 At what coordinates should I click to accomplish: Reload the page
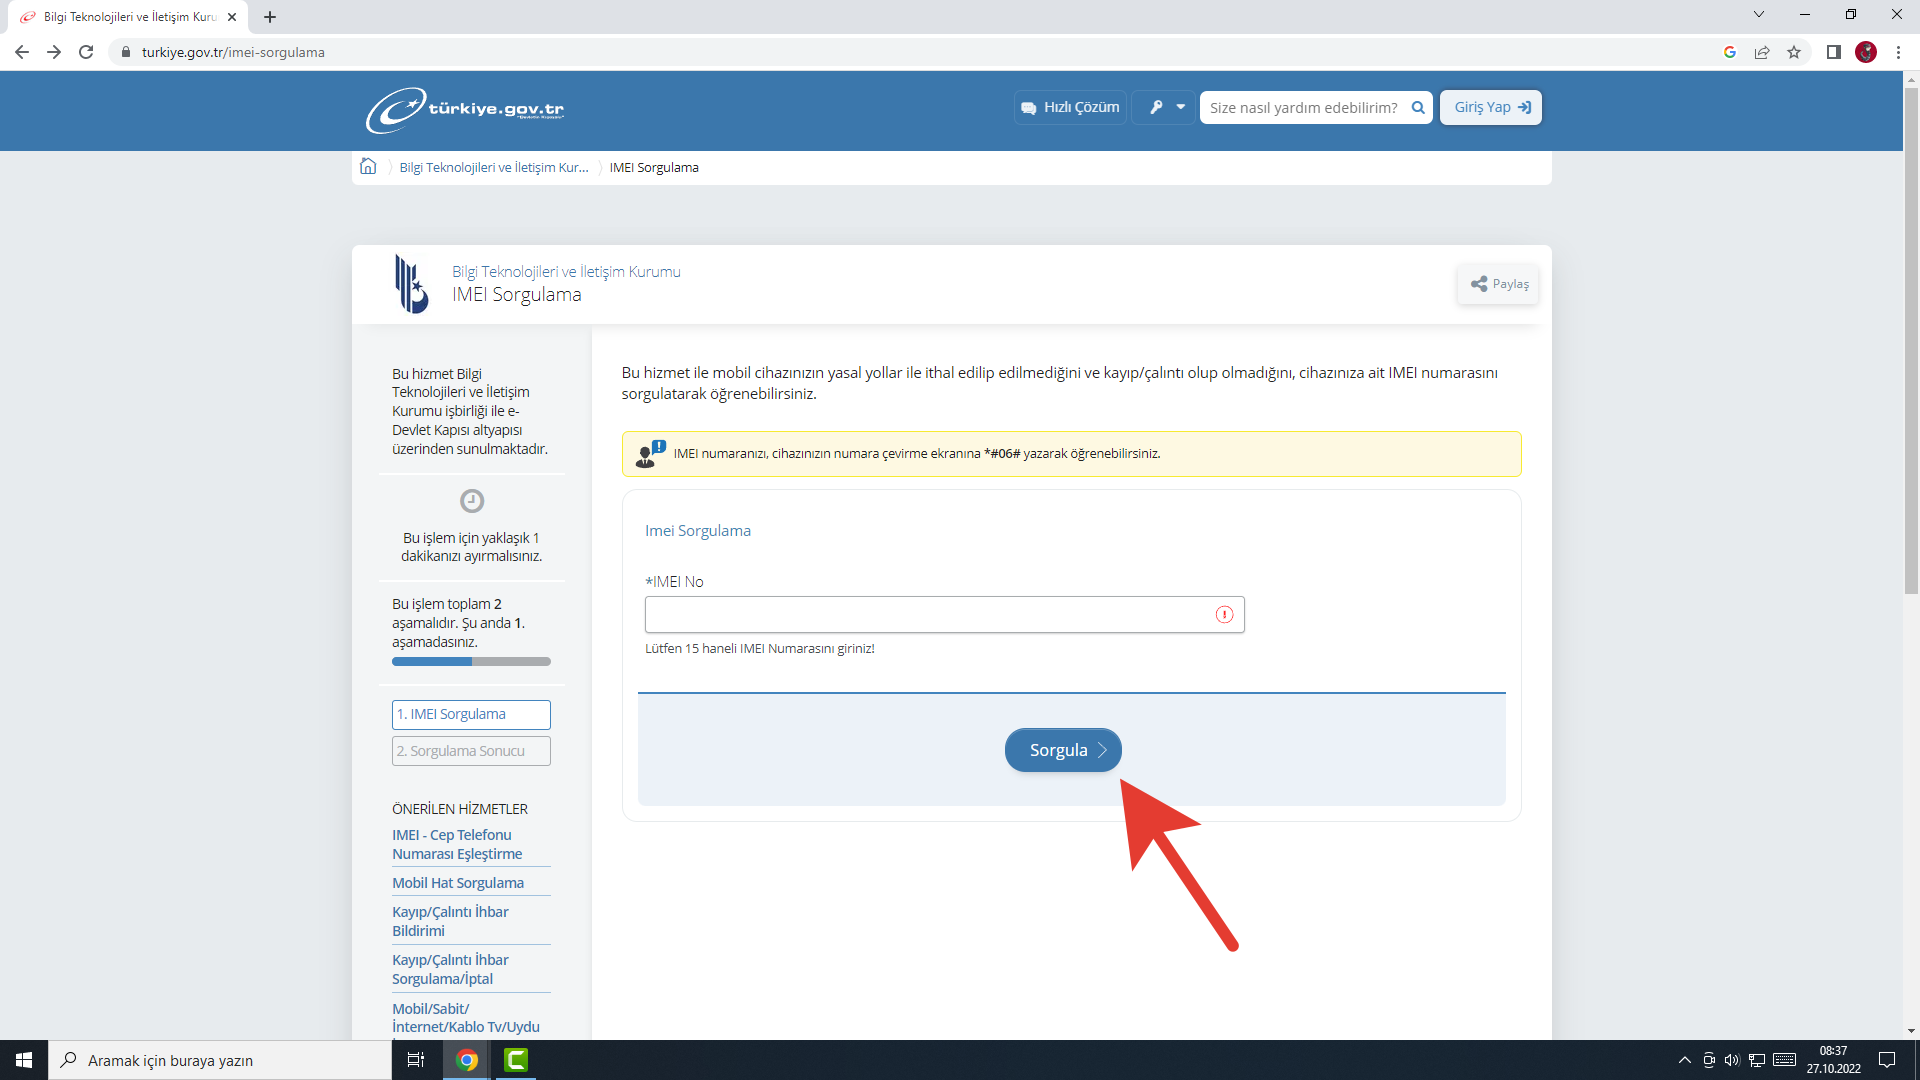[86, 52]
